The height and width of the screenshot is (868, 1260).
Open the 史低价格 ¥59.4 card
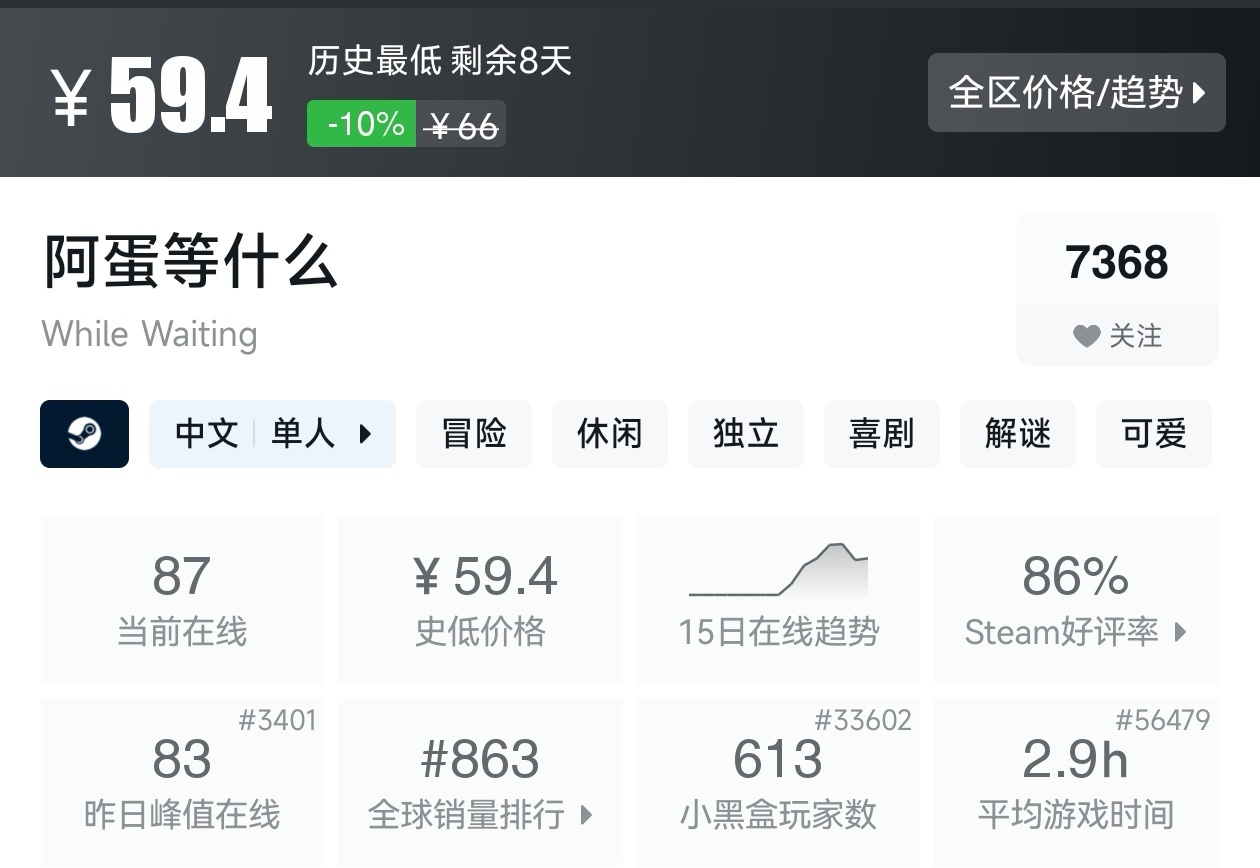pyautogui.click(x=480, y=599)
